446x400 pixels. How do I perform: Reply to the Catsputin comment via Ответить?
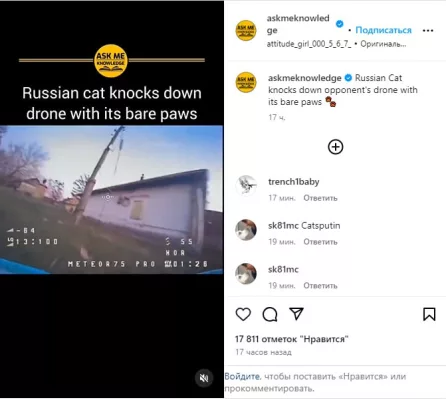click(320, 242)
